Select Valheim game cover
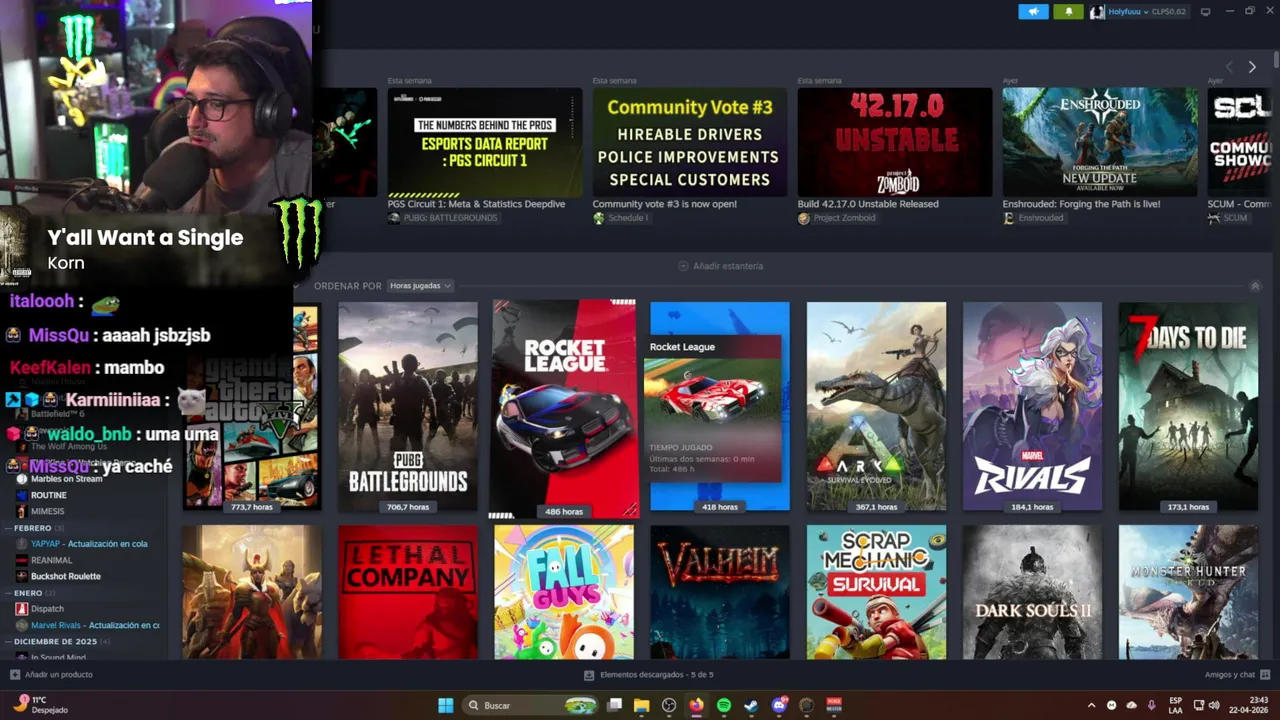This screenshot has height=720, width=1280. [x=720, y=592]
